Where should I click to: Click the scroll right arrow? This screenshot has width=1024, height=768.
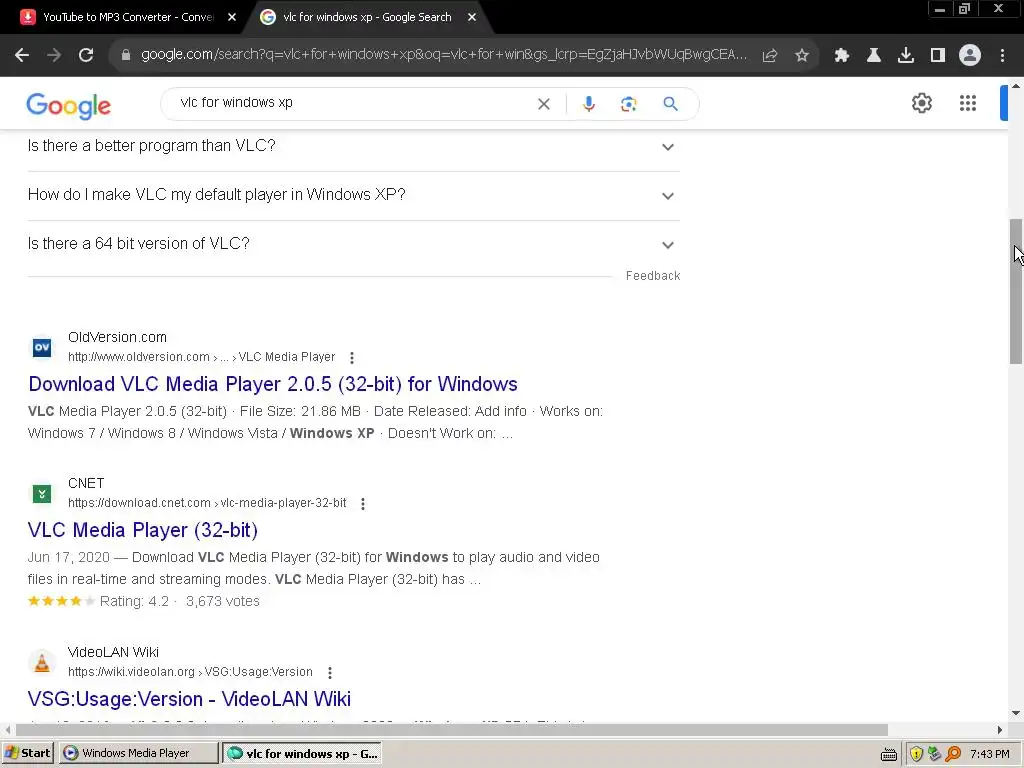point(1000,729)
